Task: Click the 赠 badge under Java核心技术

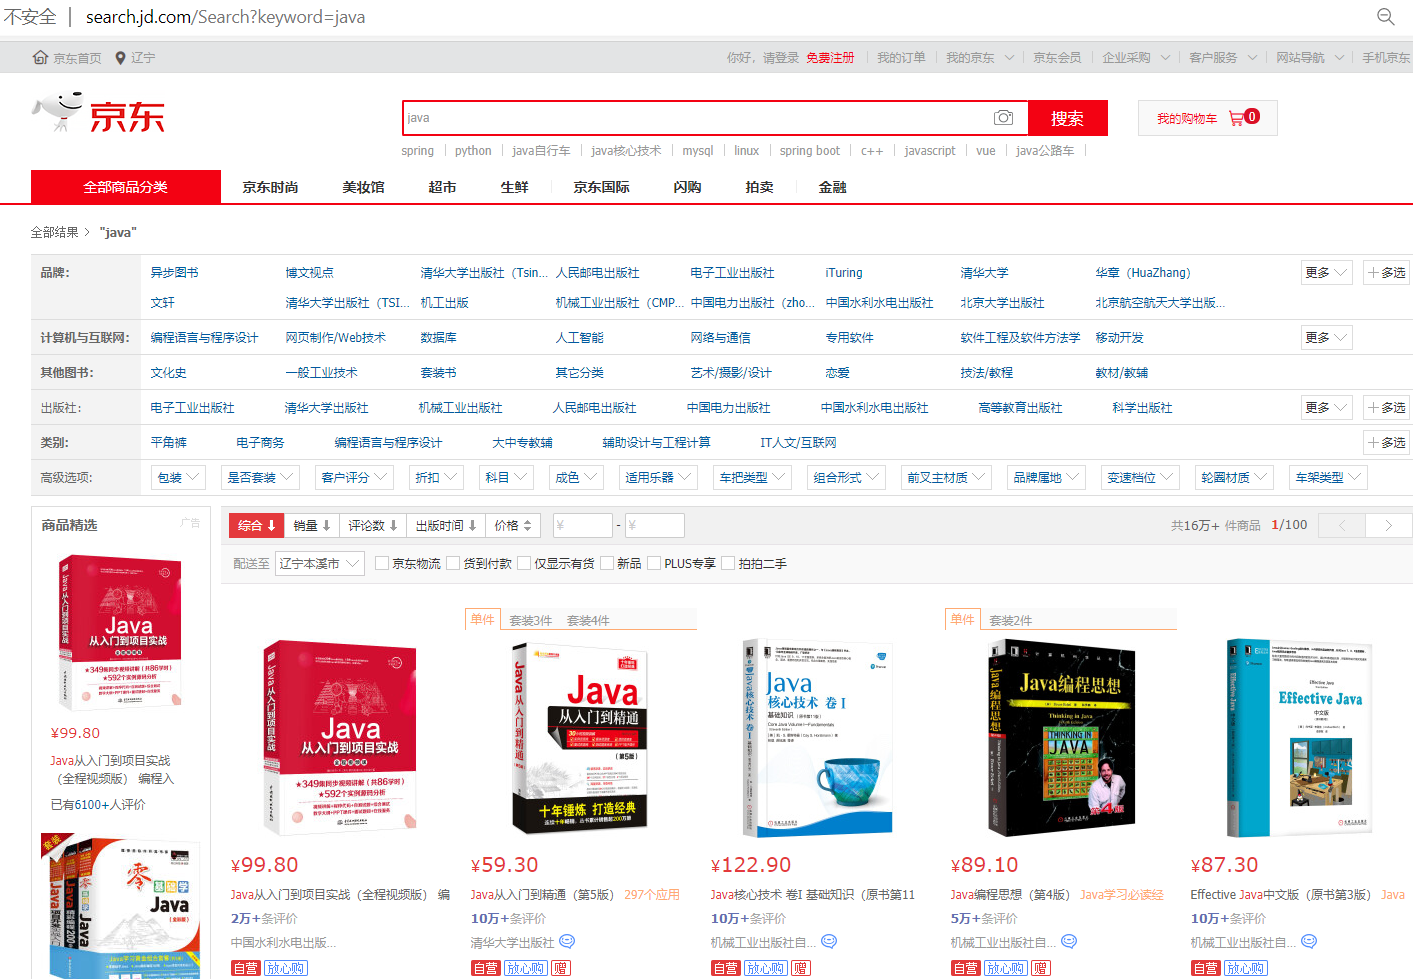Action: click(801, 968)
